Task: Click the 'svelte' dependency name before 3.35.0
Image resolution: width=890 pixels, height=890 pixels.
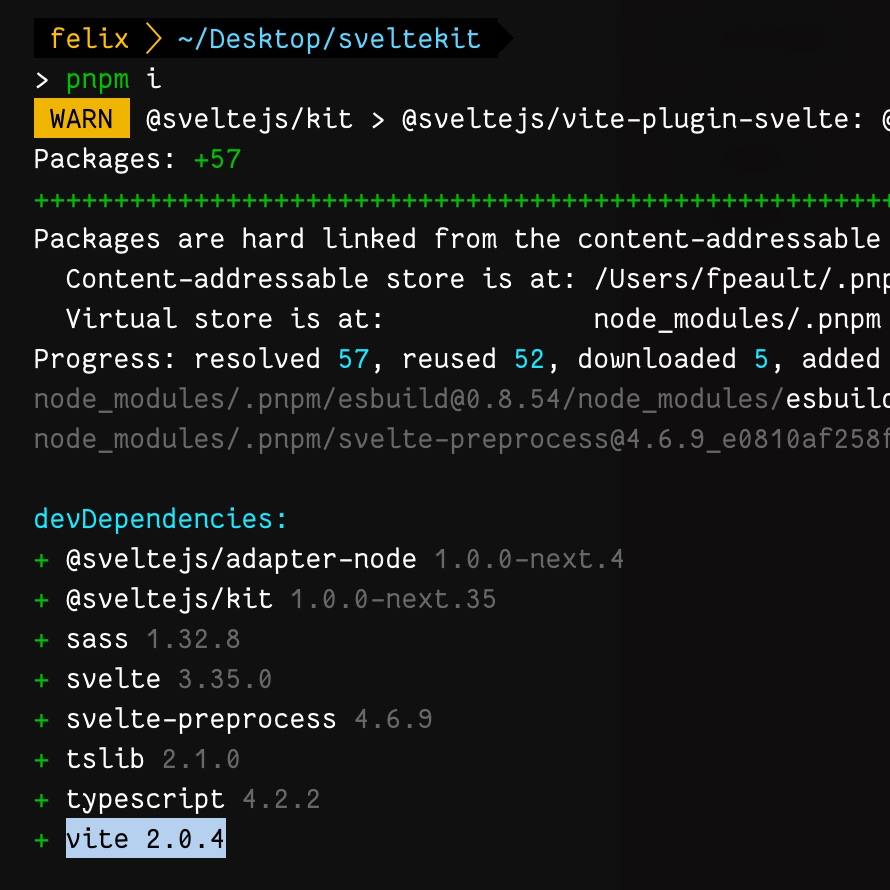Action: coord(114,679)
